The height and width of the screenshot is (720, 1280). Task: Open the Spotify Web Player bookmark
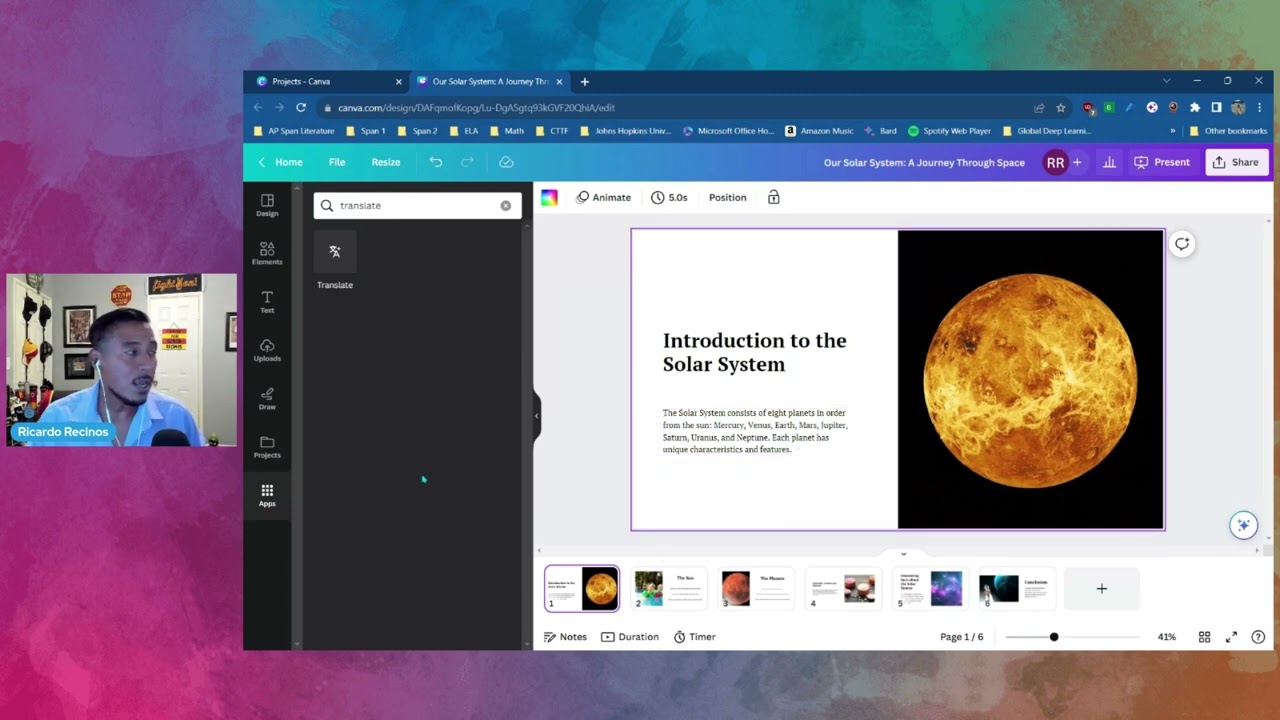[949, 131]
